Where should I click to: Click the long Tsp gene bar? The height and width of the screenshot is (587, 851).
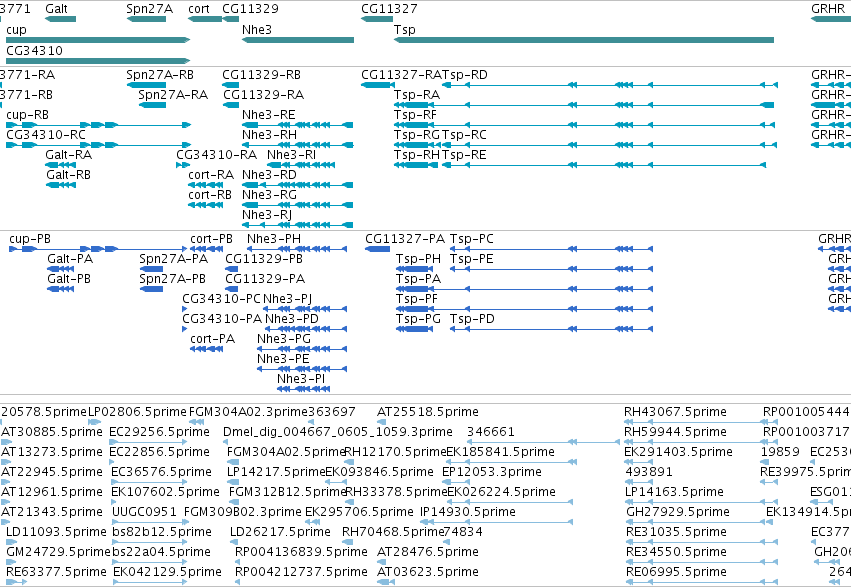tap(583, 40)
